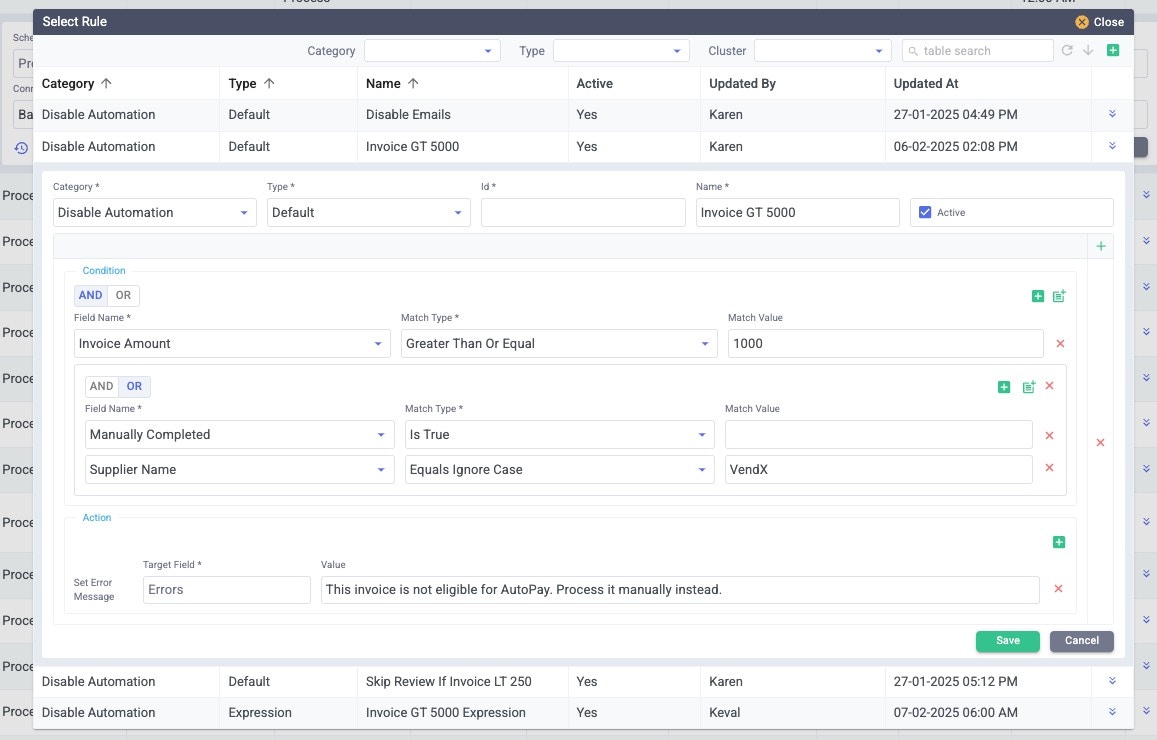Viewport: 1157px width, 740px height.
Task: Sort by Category column arrow
Action: coord(106,83)
